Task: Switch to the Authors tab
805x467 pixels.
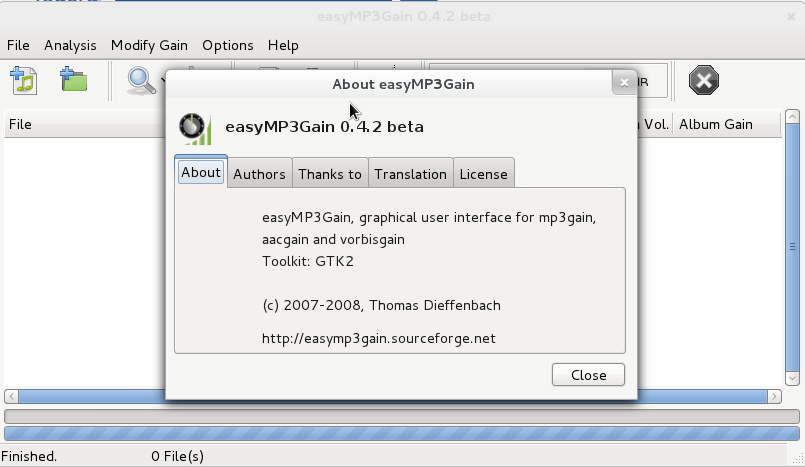Action: pyautogui.click(x=259, y=174)
